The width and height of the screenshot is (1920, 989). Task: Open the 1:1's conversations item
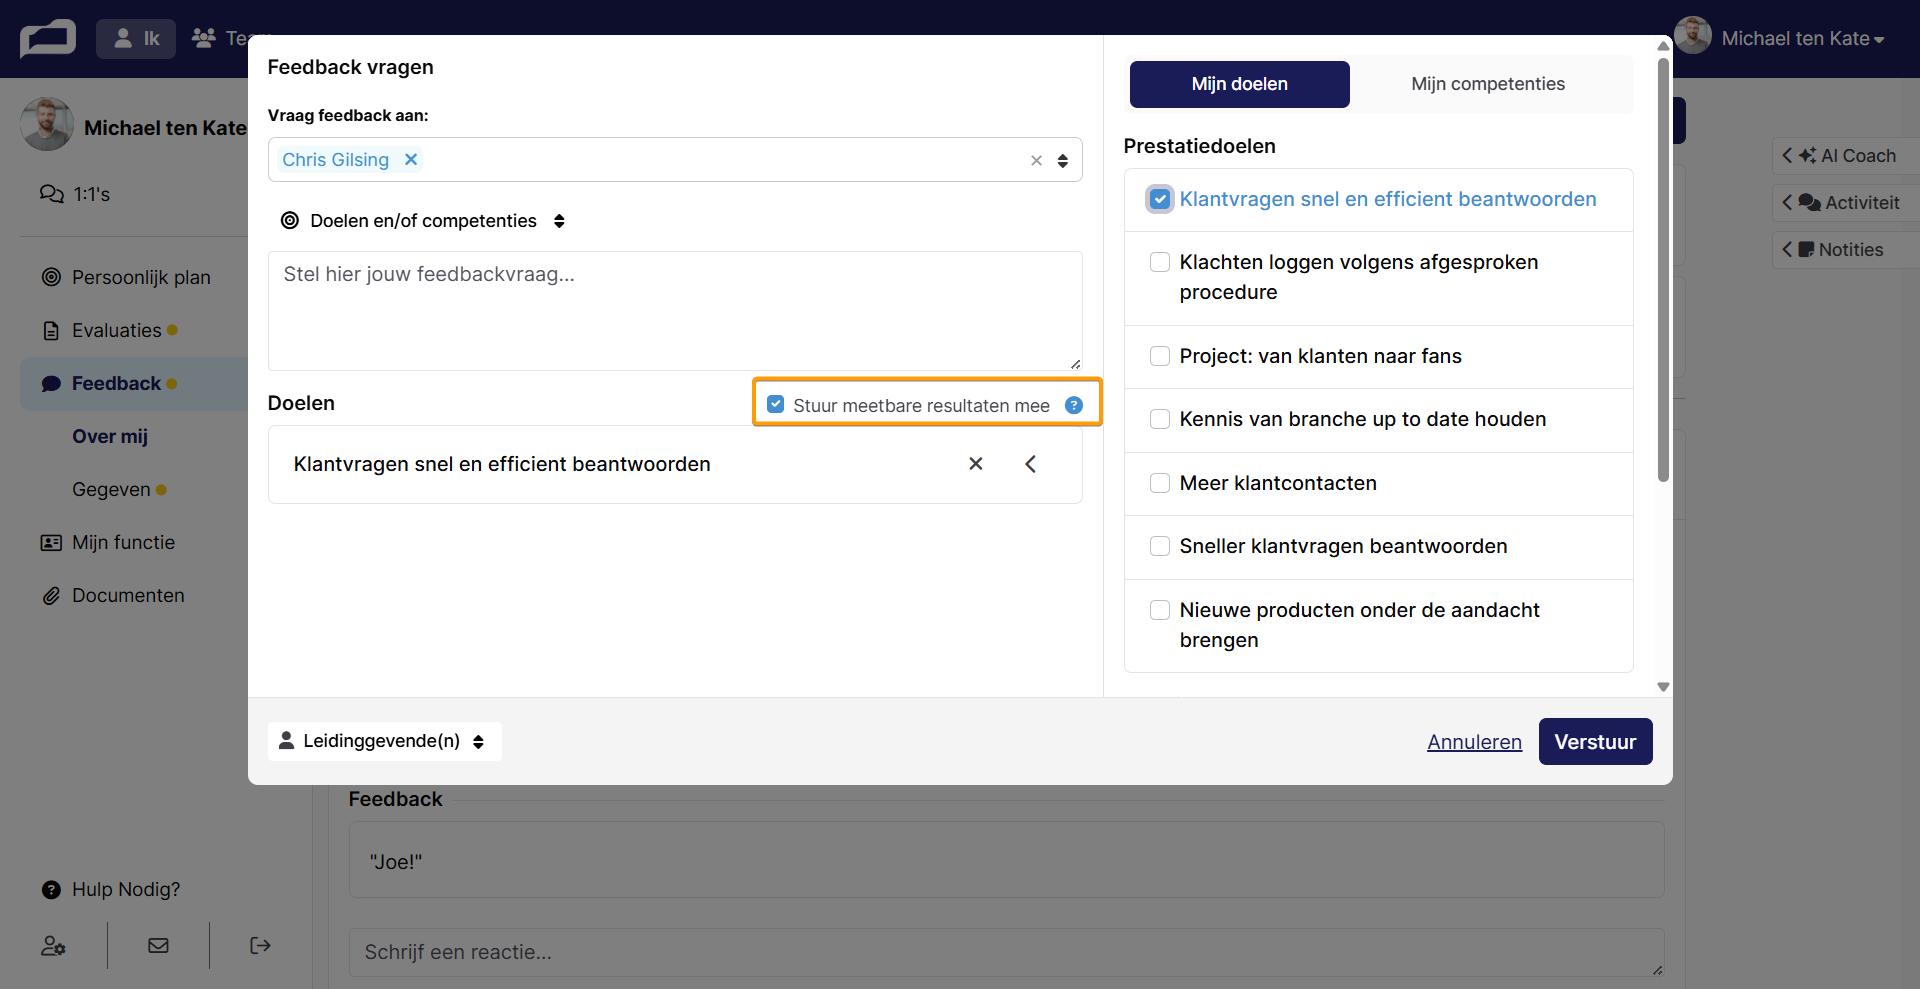point(75,194)
